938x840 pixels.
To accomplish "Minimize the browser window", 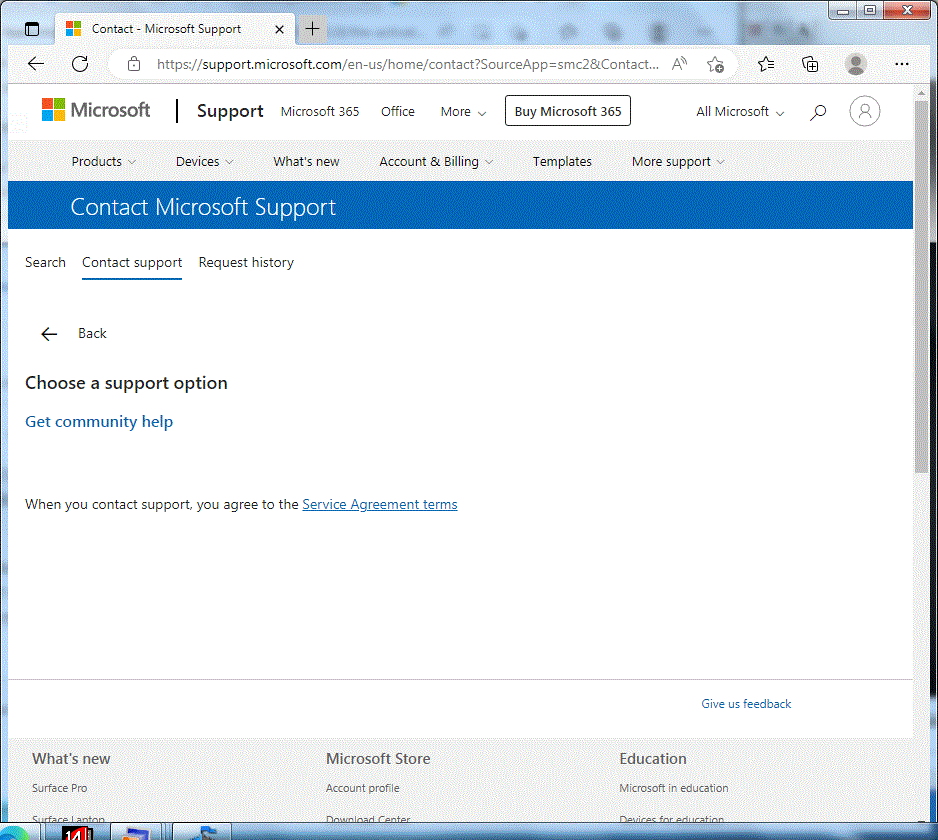I will (843, 11).
